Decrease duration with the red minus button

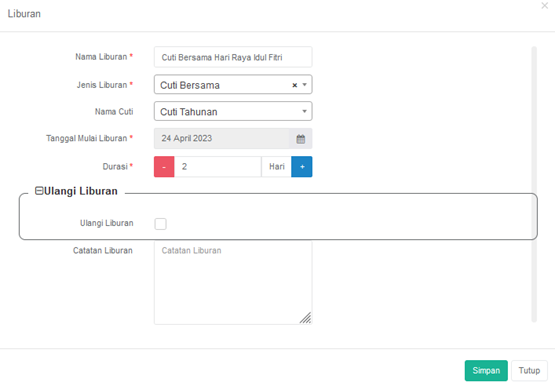(164, 167)
